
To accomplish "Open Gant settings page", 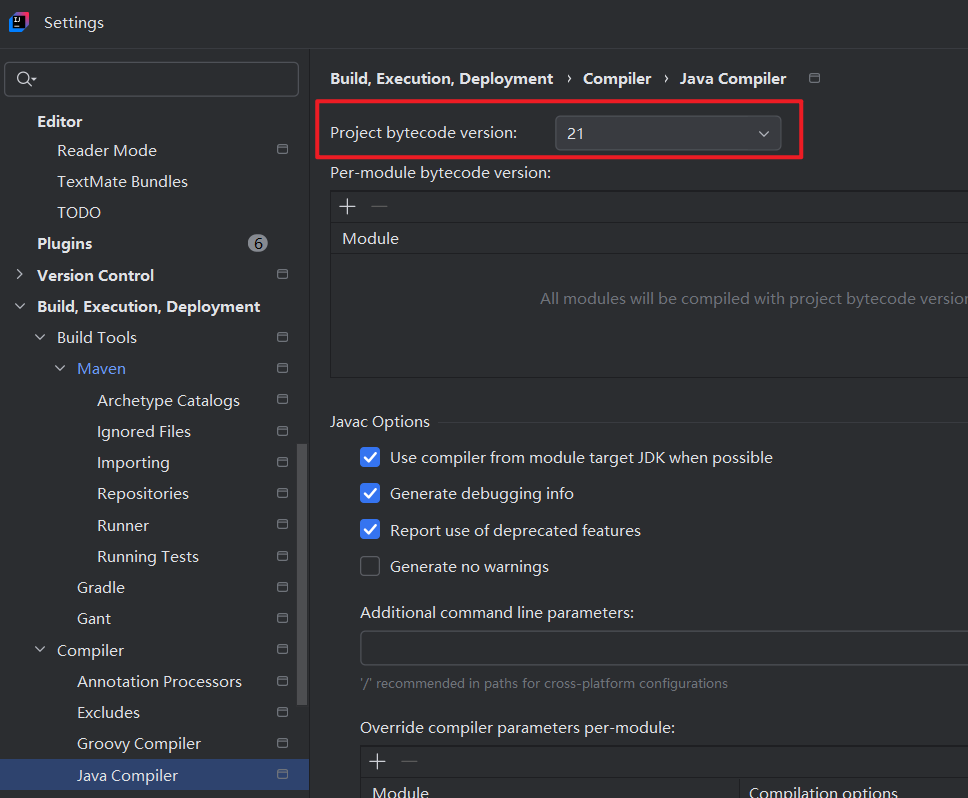I will click(94, 618).
